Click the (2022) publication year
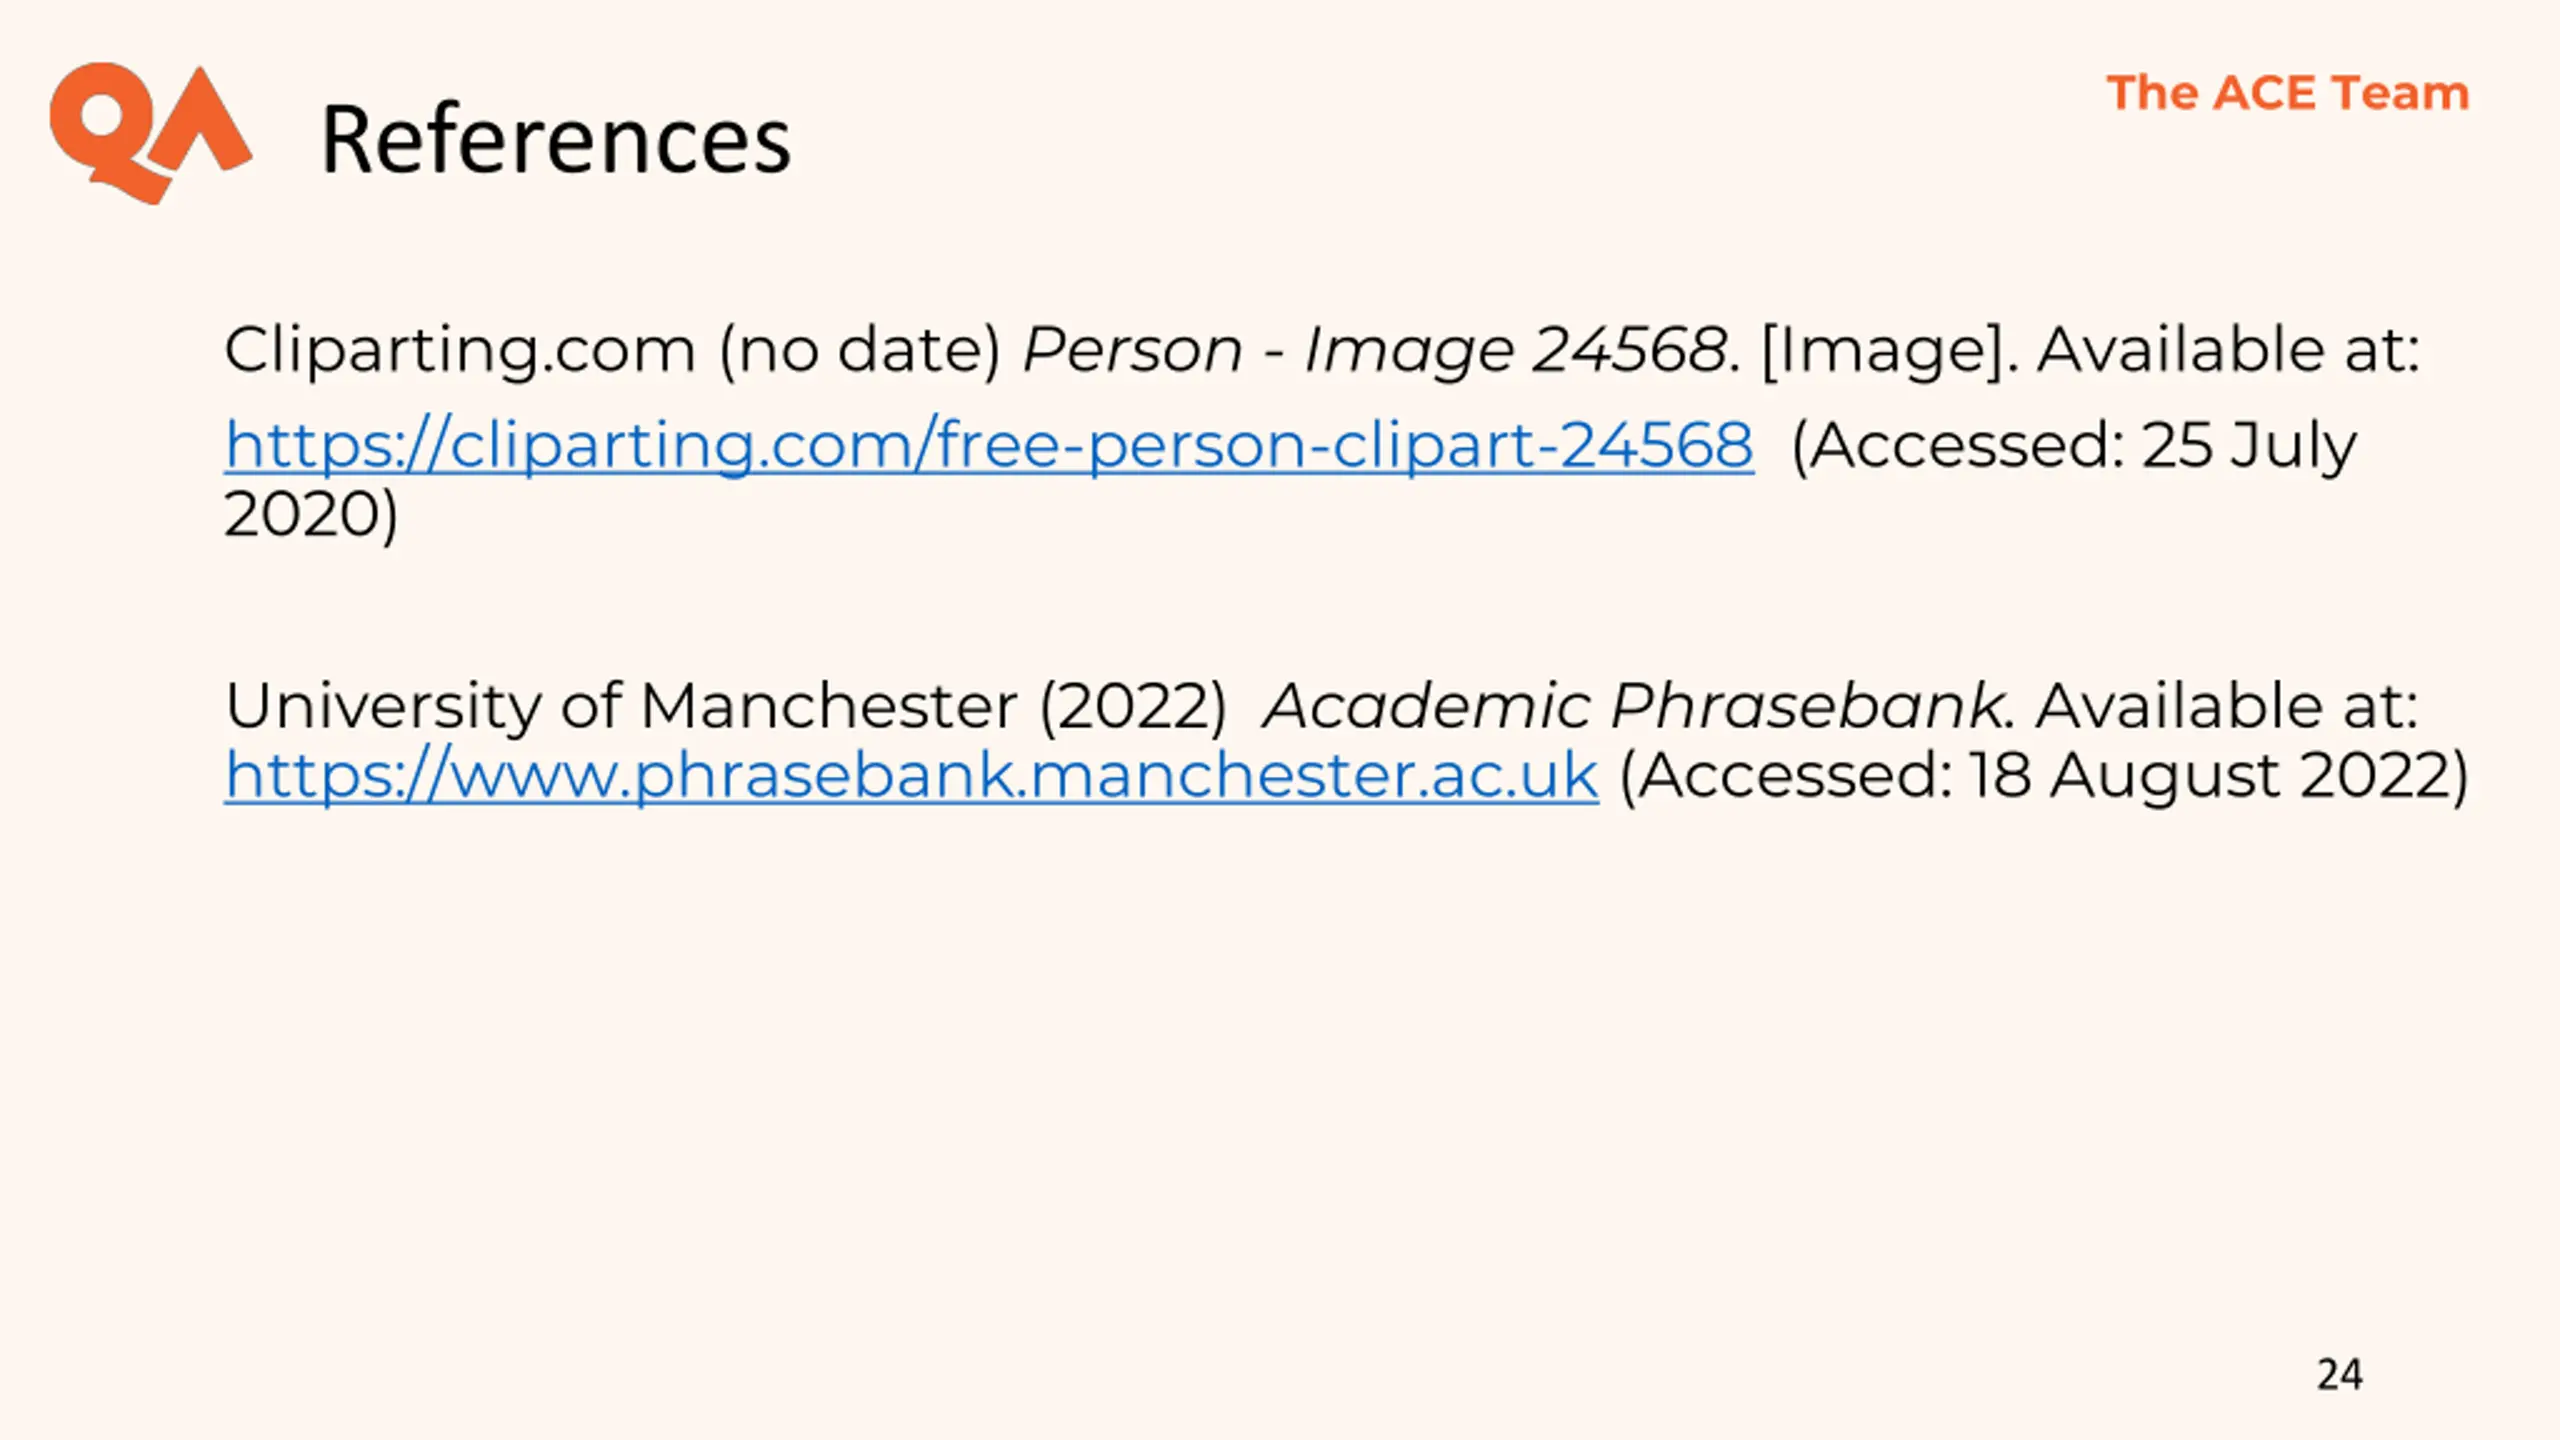 click(x=1133, y=708)
